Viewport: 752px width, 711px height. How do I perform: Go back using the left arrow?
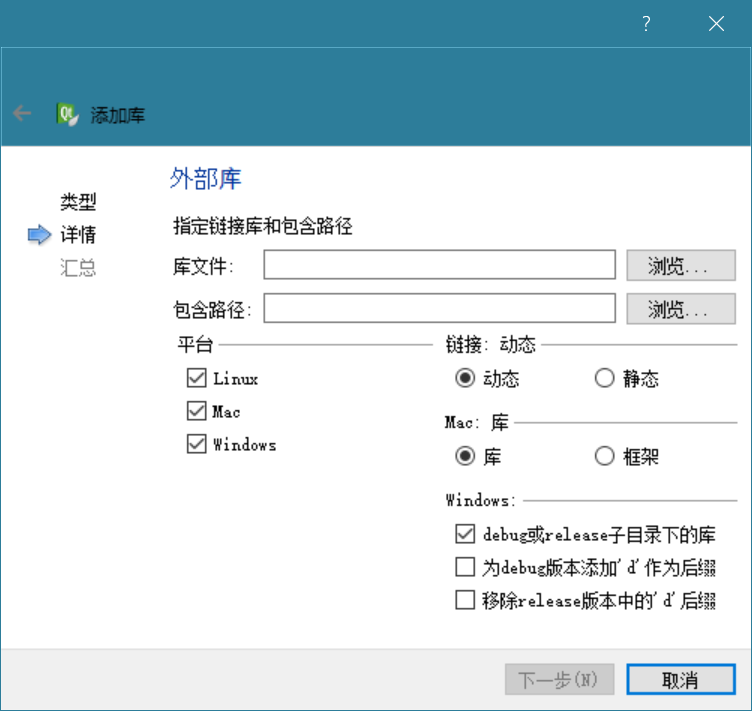[22, 114]
